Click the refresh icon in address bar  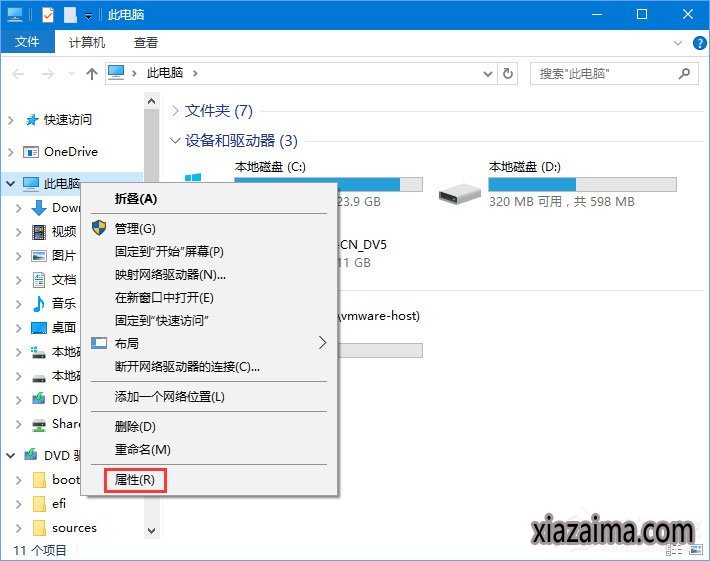(508, 74)
